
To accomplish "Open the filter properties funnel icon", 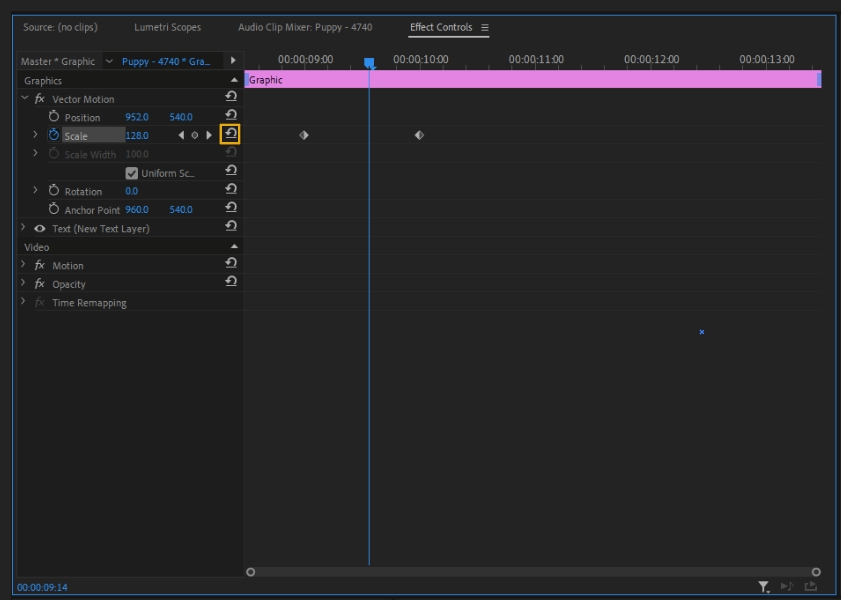I will click(x=763, y=587).
